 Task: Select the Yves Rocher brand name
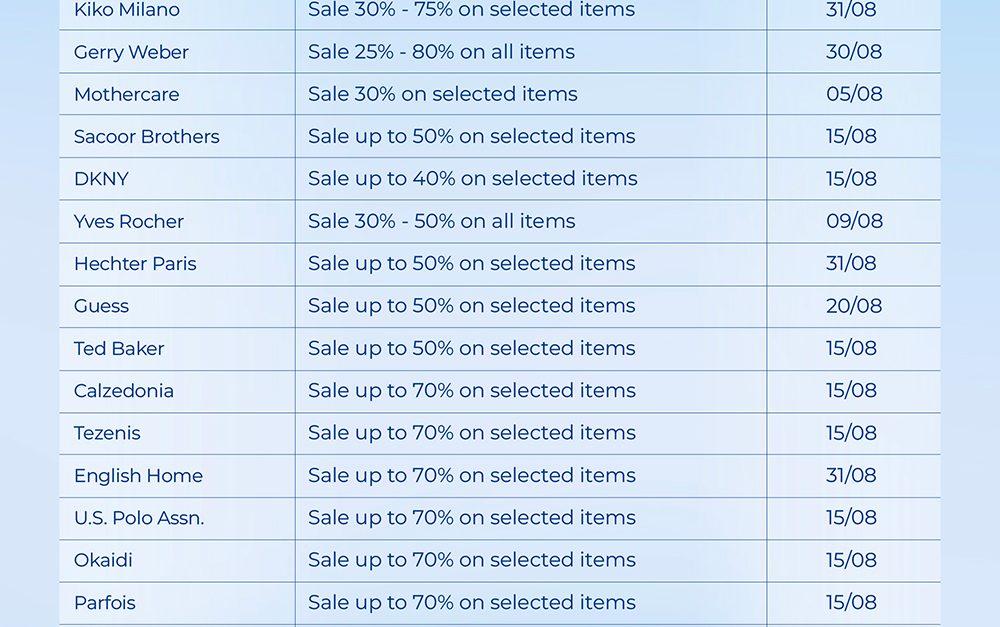coord(129,221)
